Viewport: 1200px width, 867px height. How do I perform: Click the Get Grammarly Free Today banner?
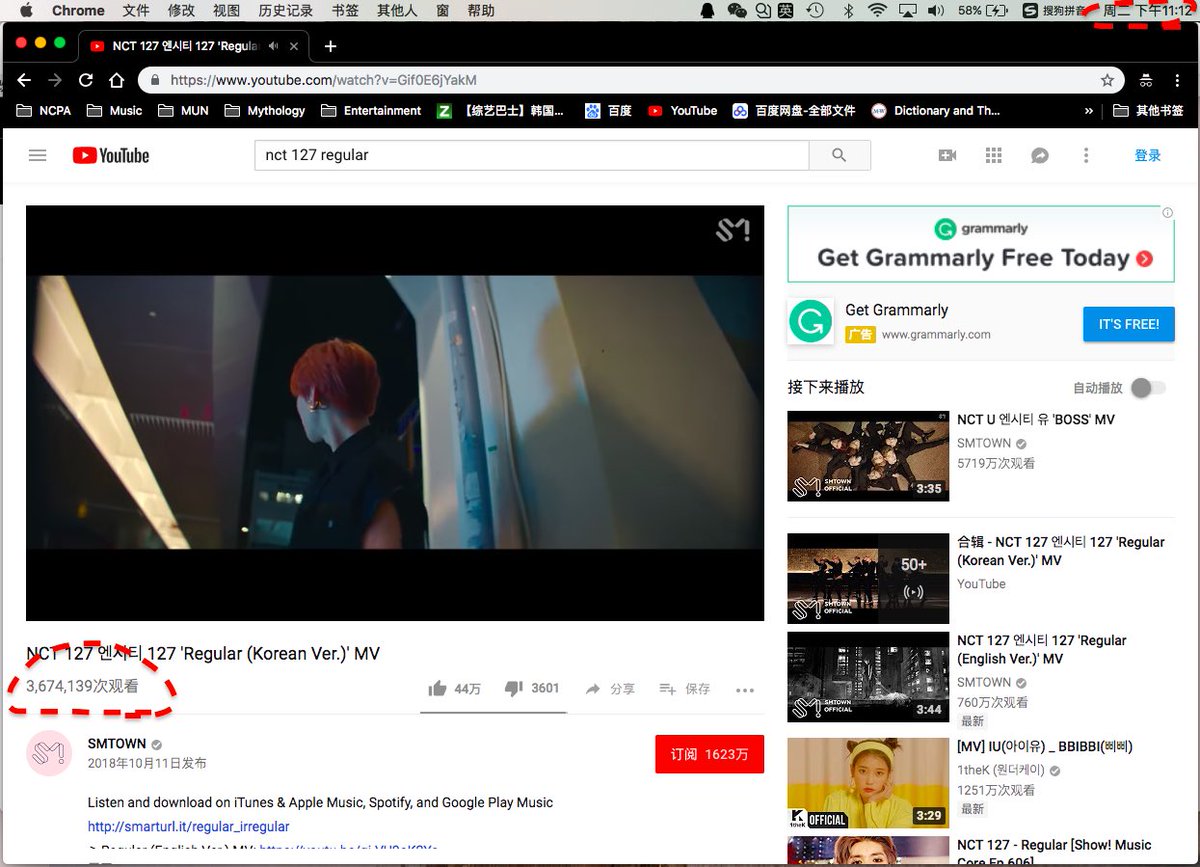click(x=981, y=244)
